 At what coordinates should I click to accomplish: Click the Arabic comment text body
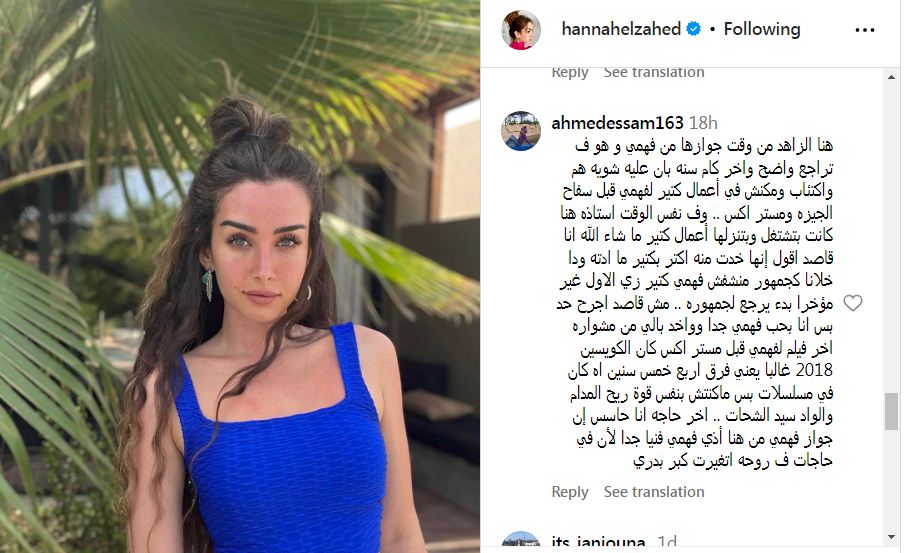pyautogui.click(x=695, y=303)
